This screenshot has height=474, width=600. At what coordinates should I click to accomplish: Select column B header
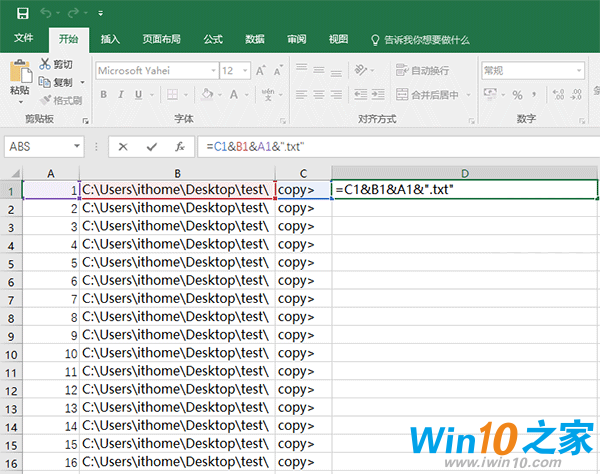click(x=176, y=173)
